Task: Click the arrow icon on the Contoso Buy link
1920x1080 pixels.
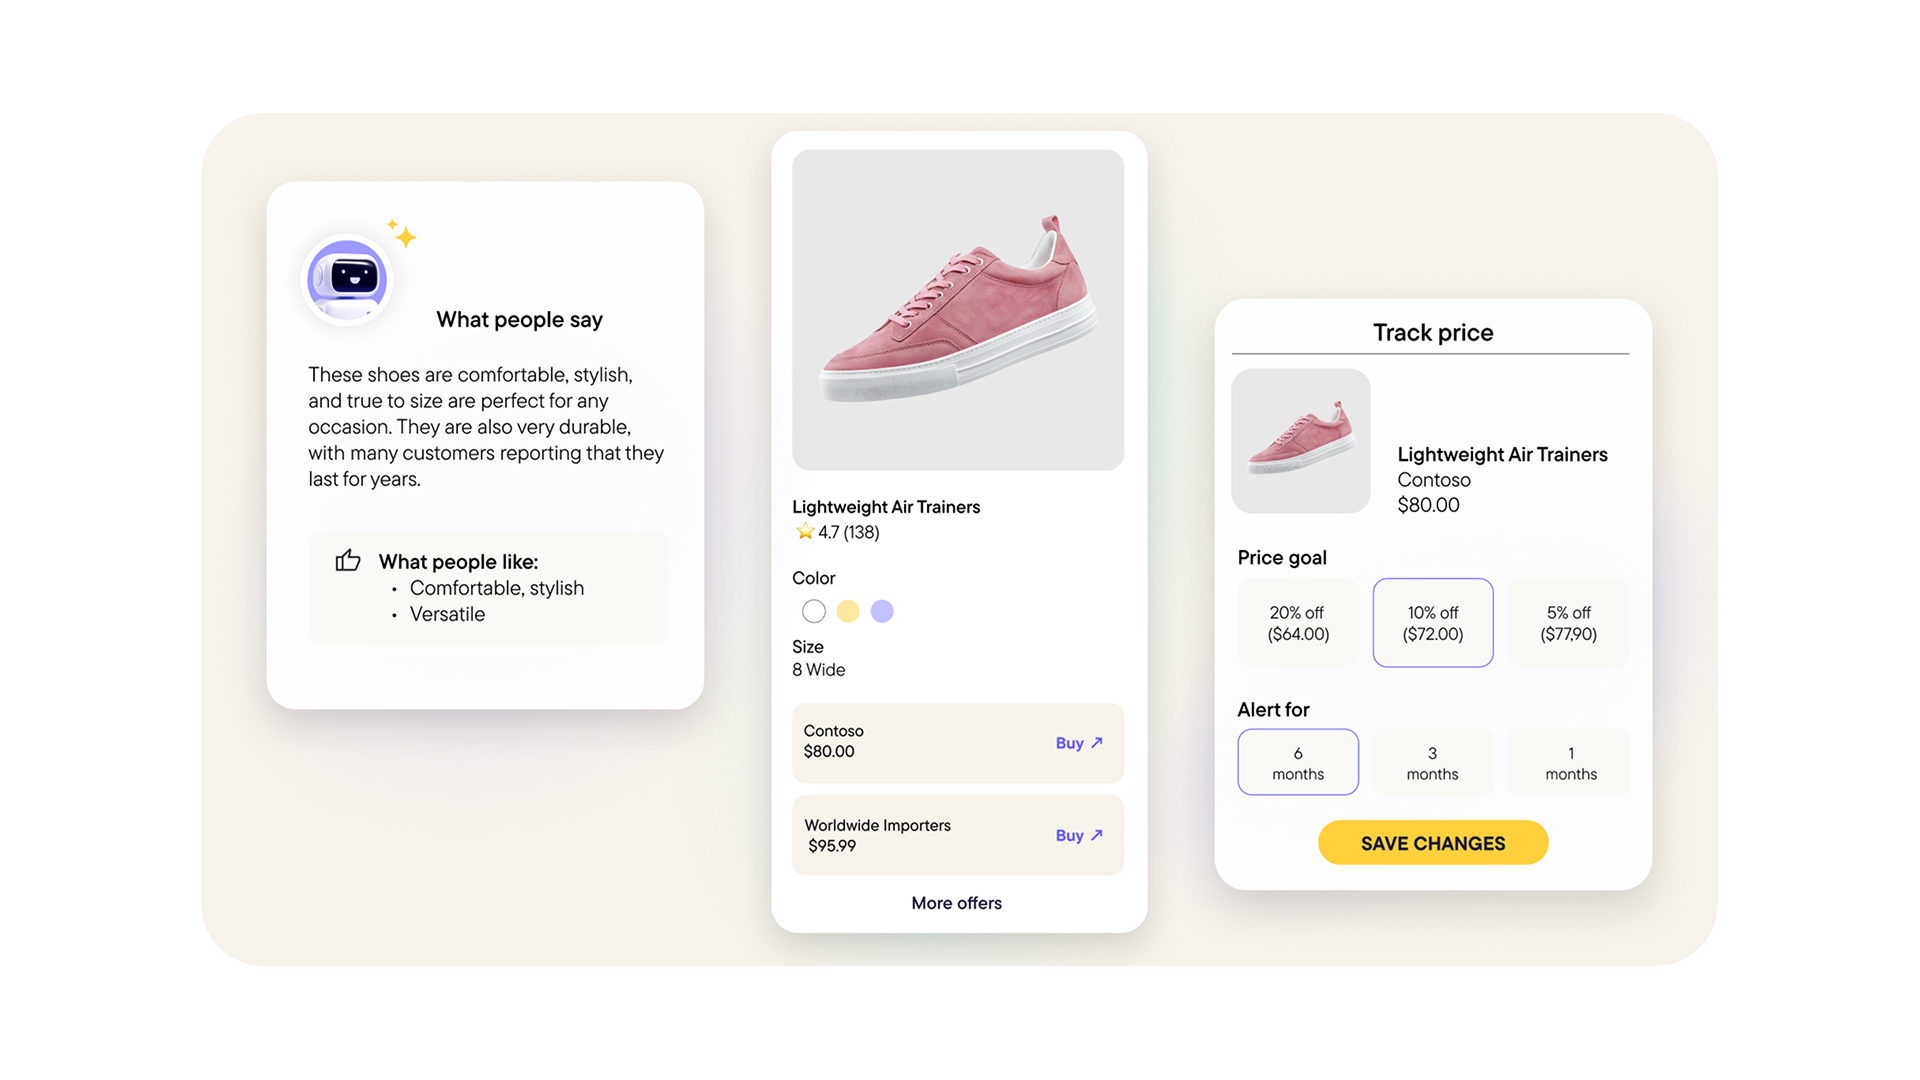Action: point(1097,743)
